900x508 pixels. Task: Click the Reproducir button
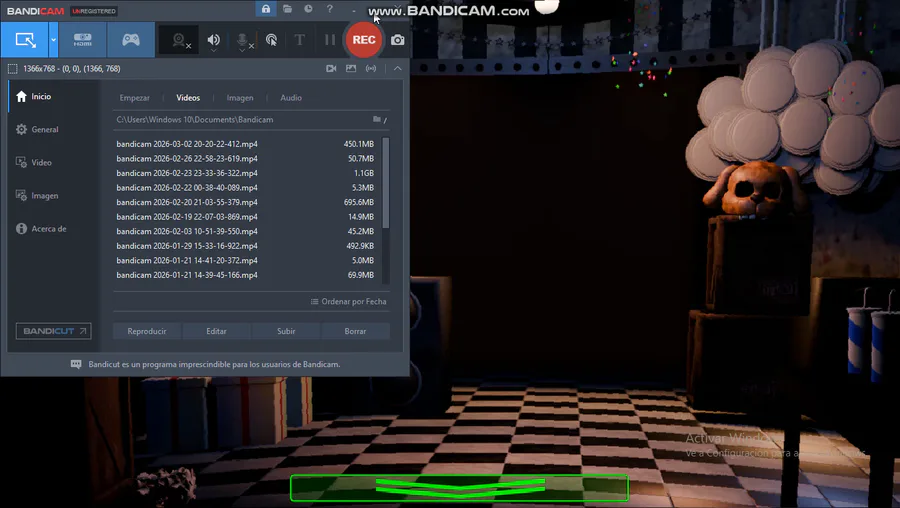click(147, 331)
